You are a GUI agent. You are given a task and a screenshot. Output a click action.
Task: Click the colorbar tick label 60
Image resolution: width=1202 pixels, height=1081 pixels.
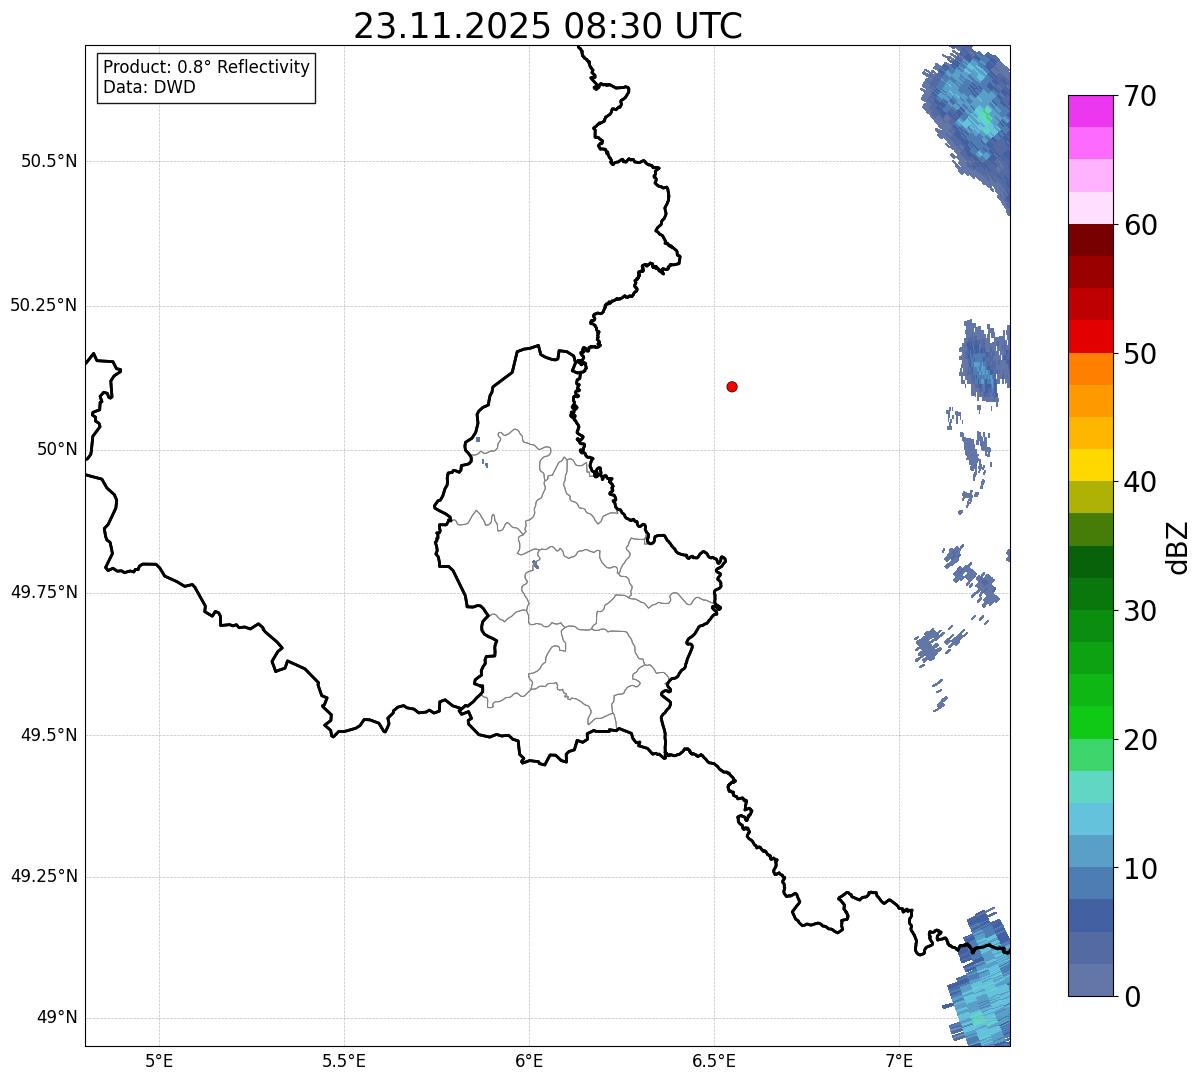click(x=1140, y=225)
